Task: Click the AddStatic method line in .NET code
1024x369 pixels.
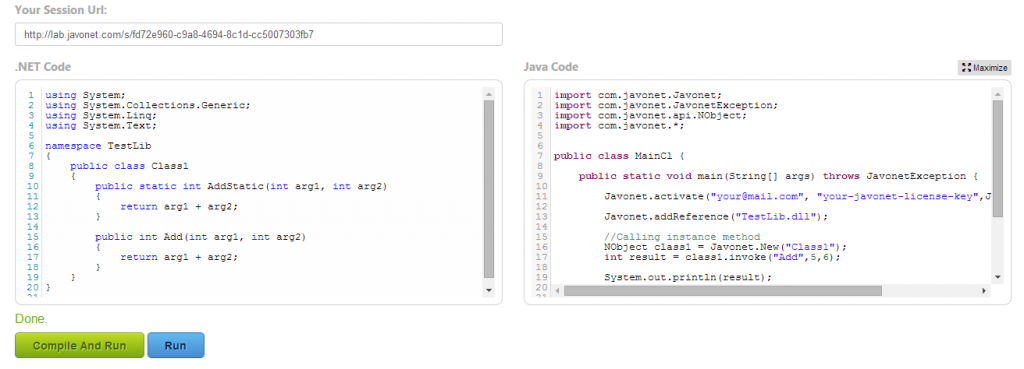Action: point(241,186)
